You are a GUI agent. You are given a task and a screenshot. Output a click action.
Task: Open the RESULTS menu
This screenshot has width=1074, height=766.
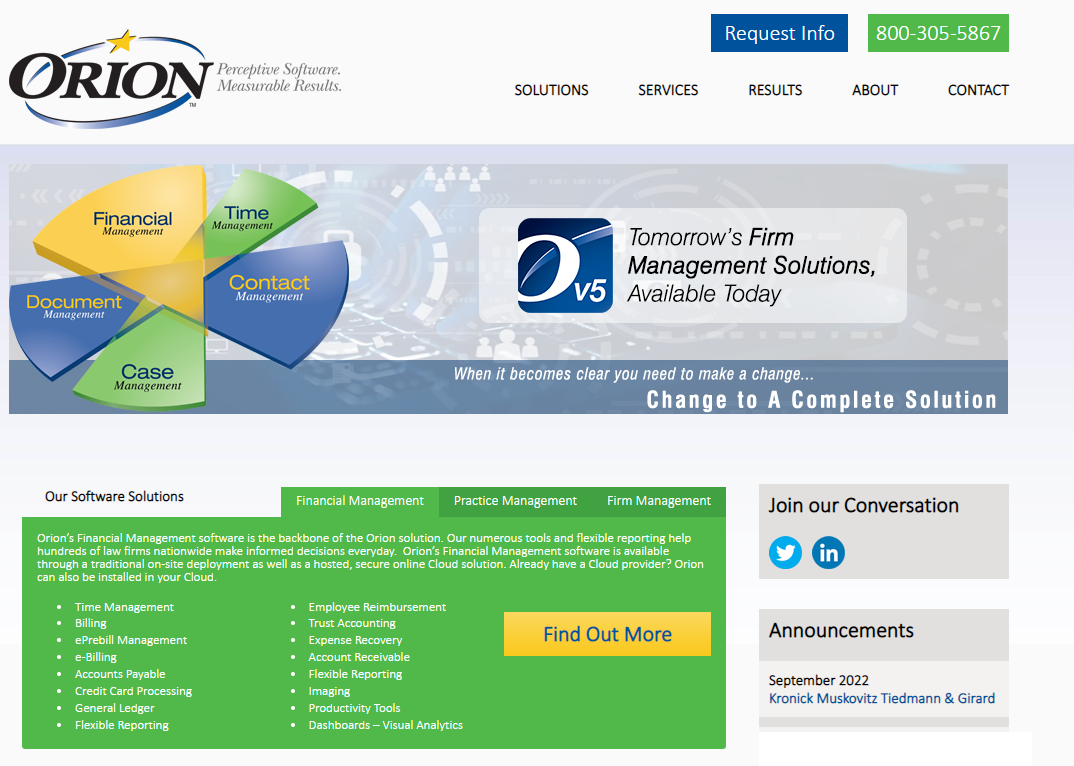pos(775,90)
